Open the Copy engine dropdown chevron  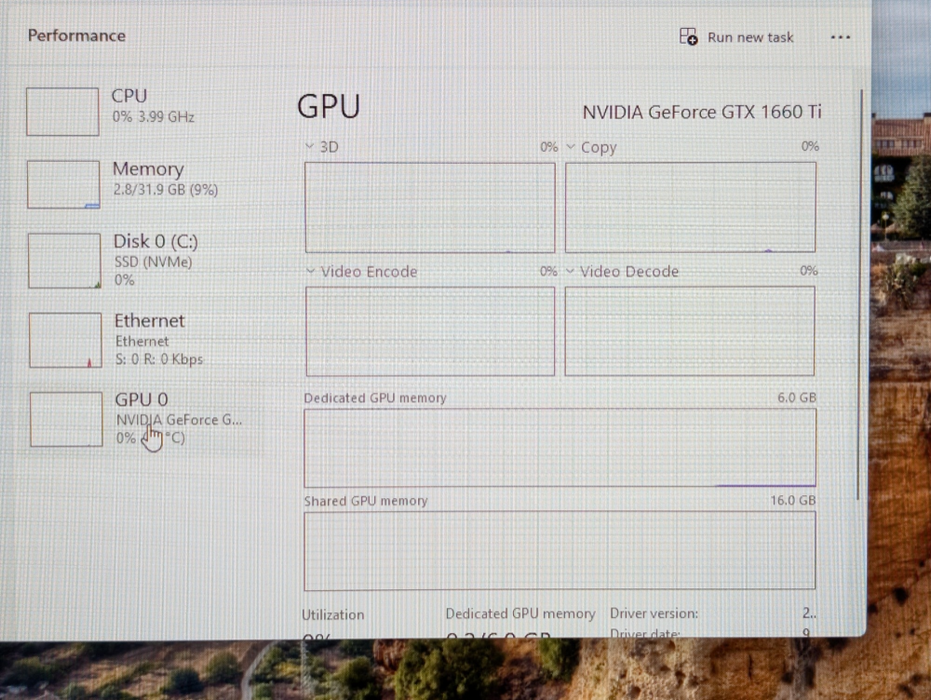(x=571, y=146)
